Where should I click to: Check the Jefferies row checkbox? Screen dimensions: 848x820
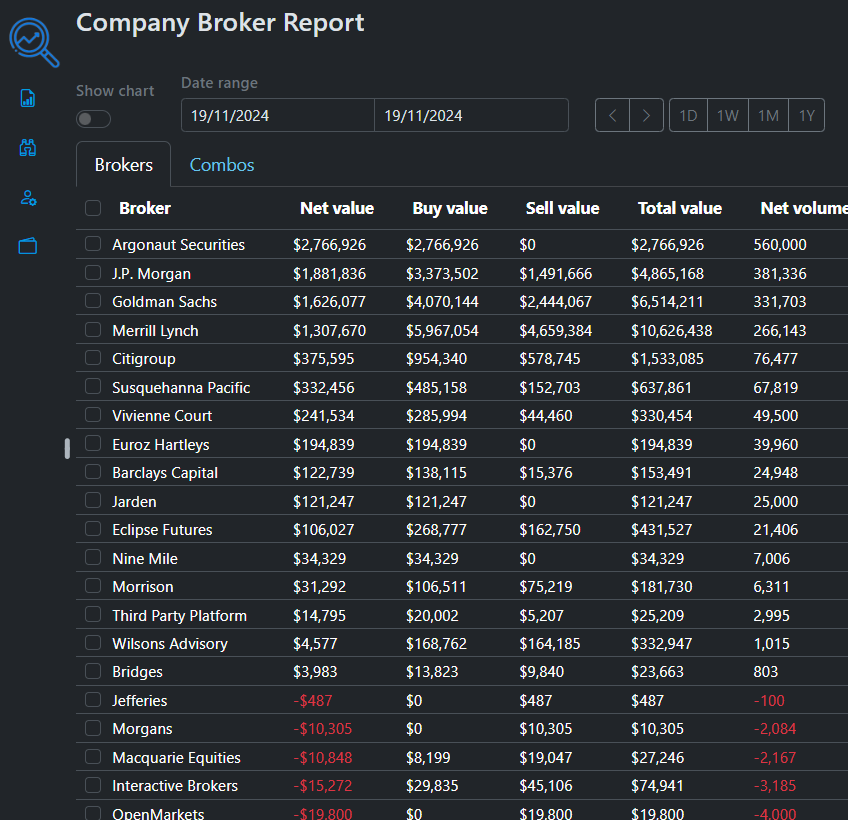point(93,700)
